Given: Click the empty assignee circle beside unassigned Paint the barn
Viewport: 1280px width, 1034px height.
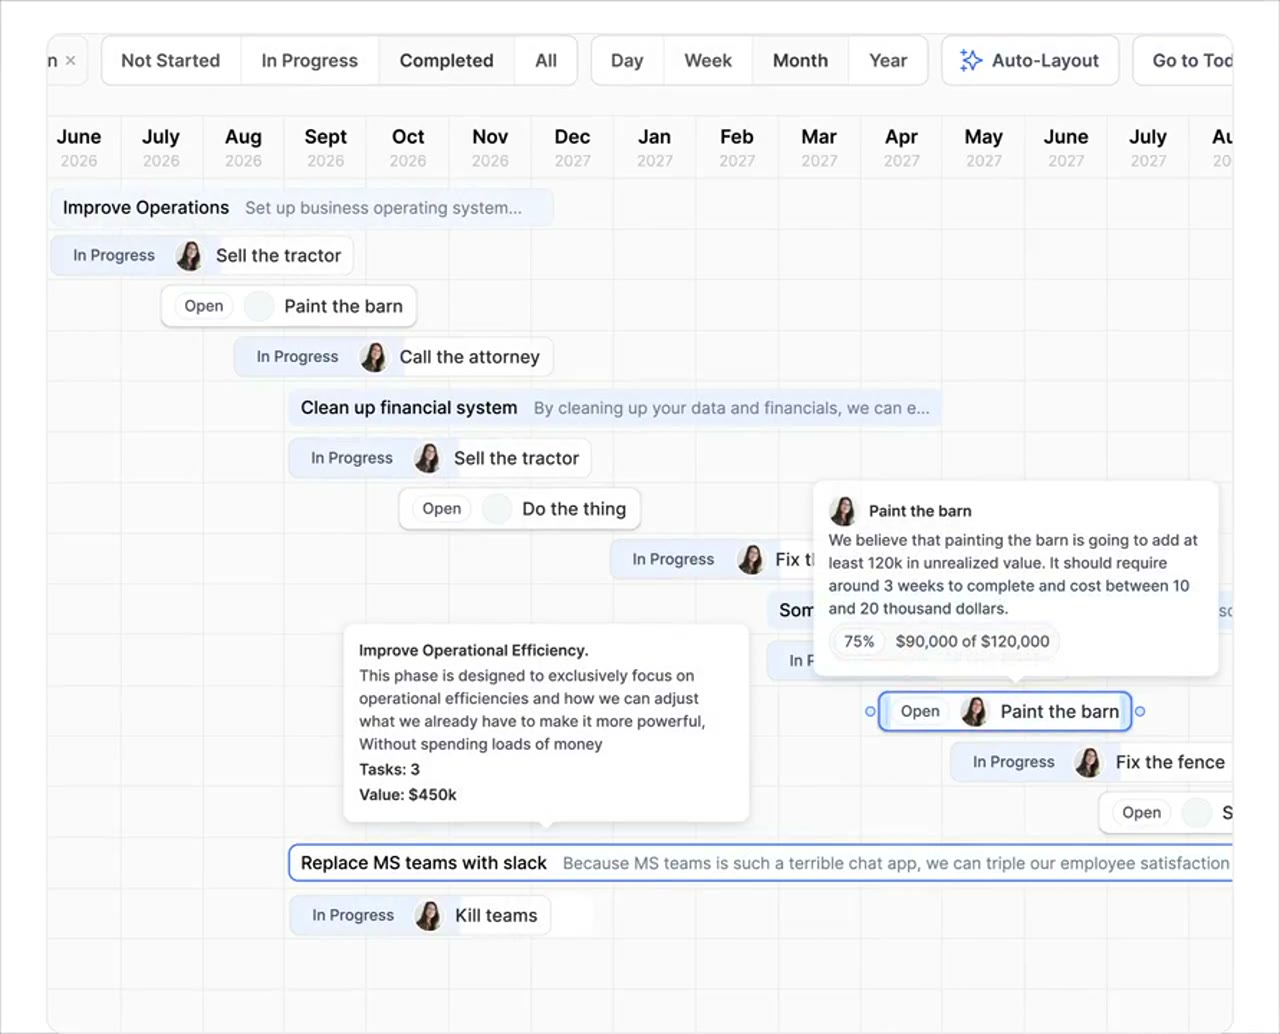Looking at the screenshot, I should [x=259, y=306].
